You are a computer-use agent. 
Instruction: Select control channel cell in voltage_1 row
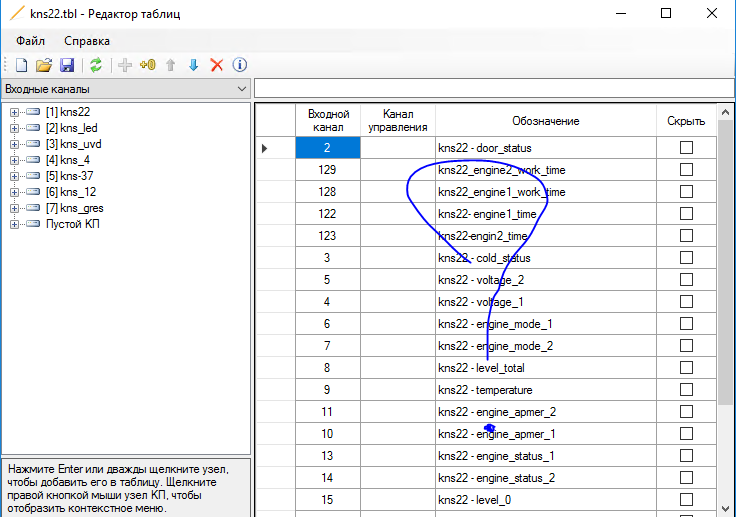[x=398, y=302]
